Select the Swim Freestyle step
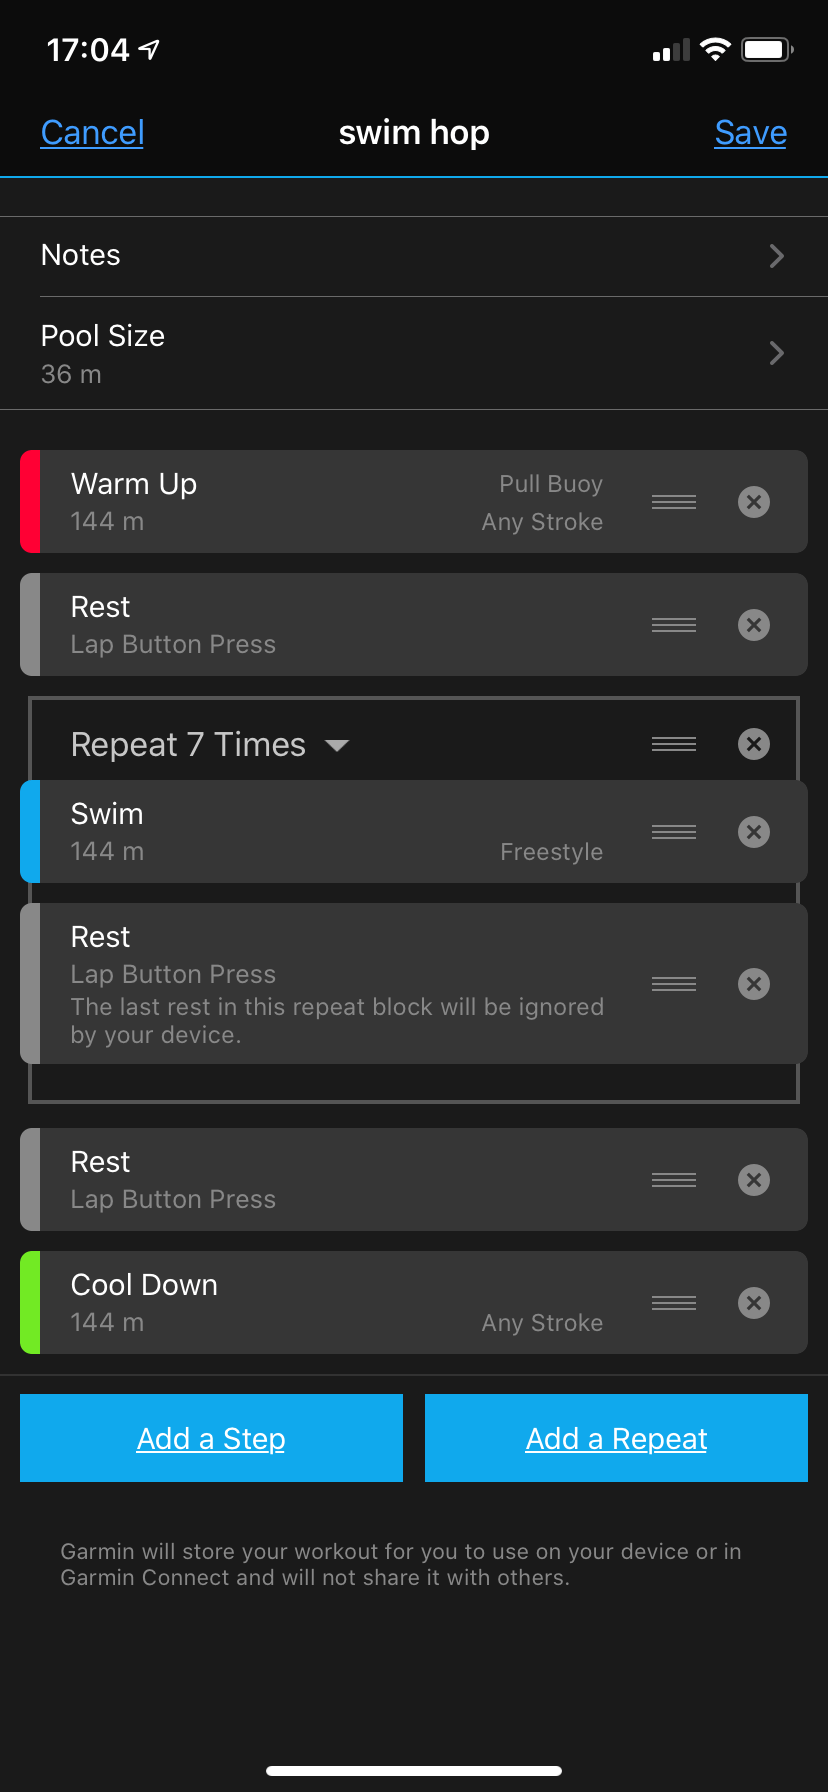This screenshot has height=1792, width=828. (300, 831)
